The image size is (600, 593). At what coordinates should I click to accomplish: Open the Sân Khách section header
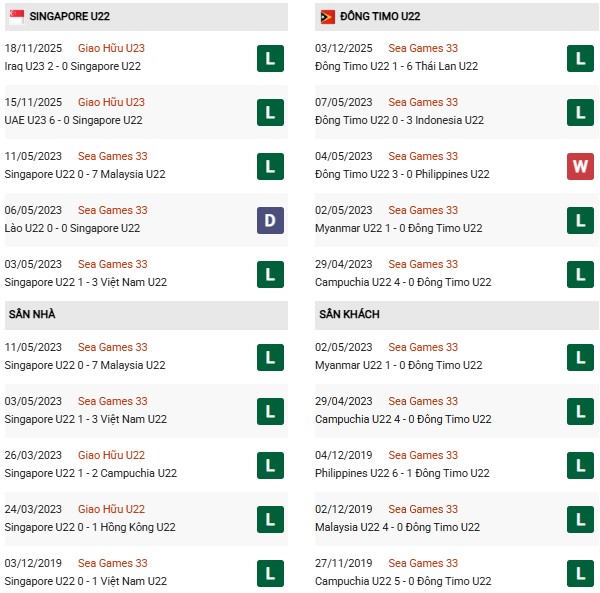[x=351, y=314]
